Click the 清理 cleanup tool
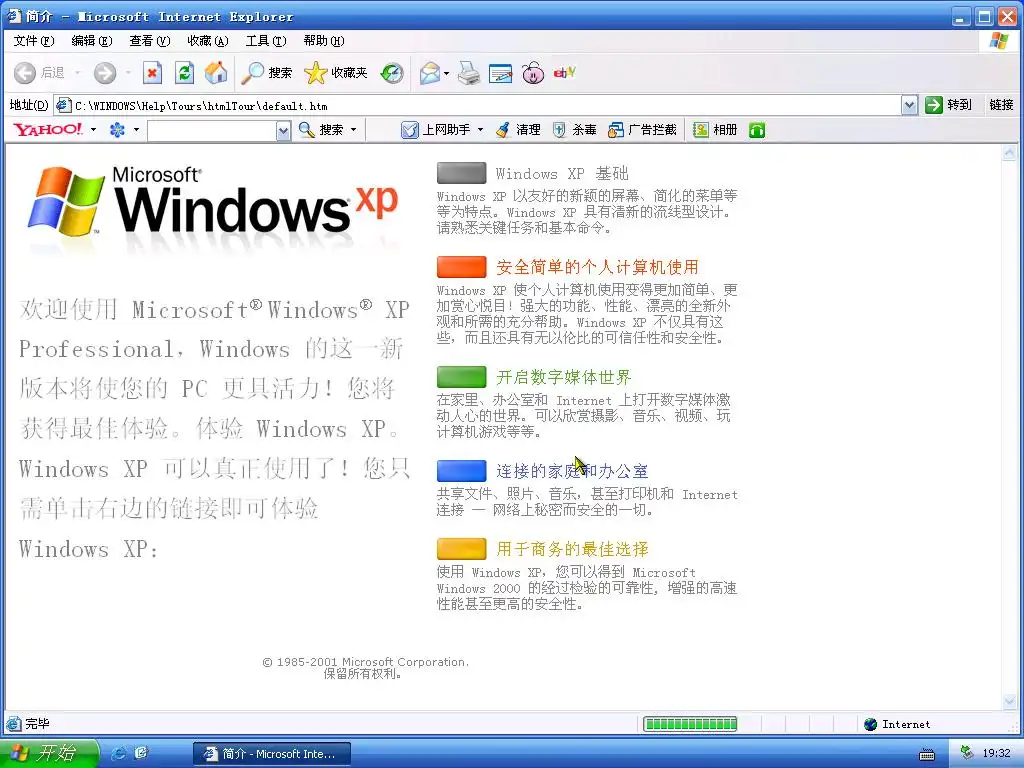The width and height of the screenshot is (1024, 768). click(518, 129)
